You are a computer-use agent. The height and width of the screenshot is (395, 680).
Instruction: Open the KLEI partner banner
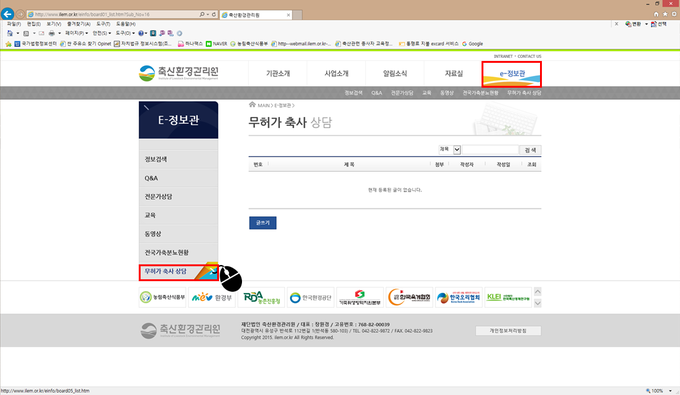[508, 297]
